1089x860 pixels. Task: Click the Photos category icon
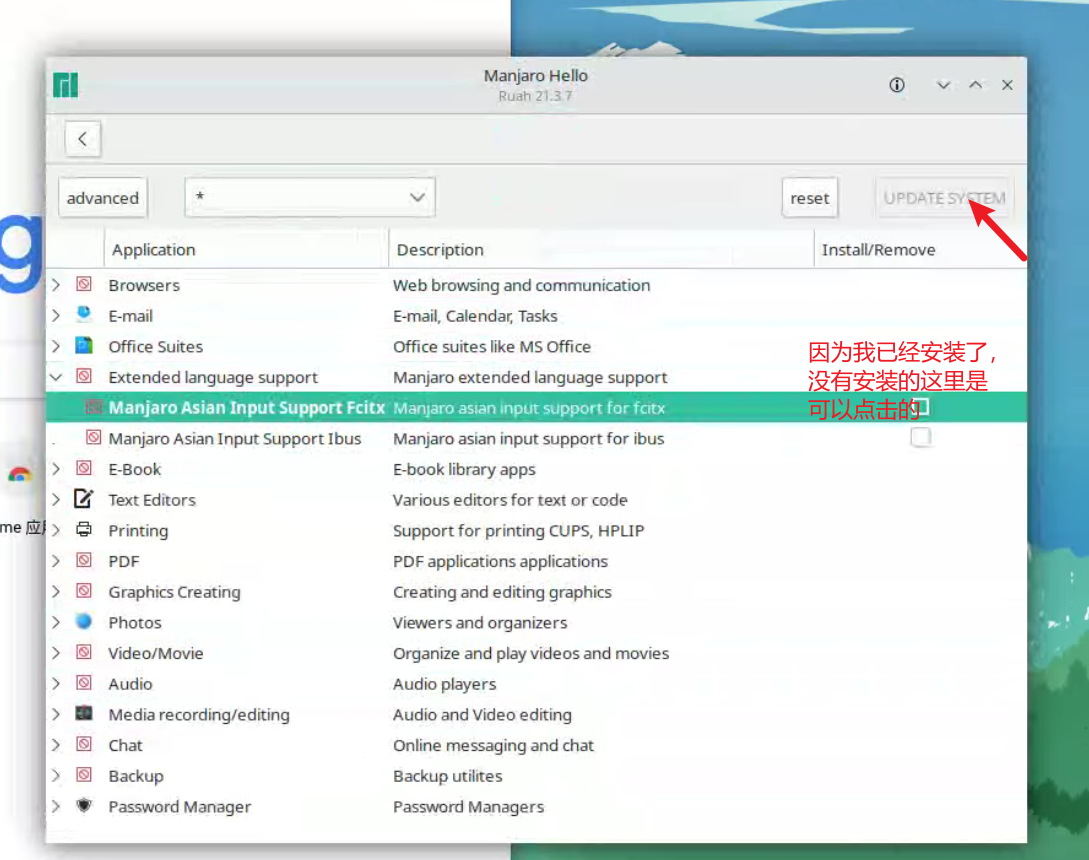tap(84, 622)
